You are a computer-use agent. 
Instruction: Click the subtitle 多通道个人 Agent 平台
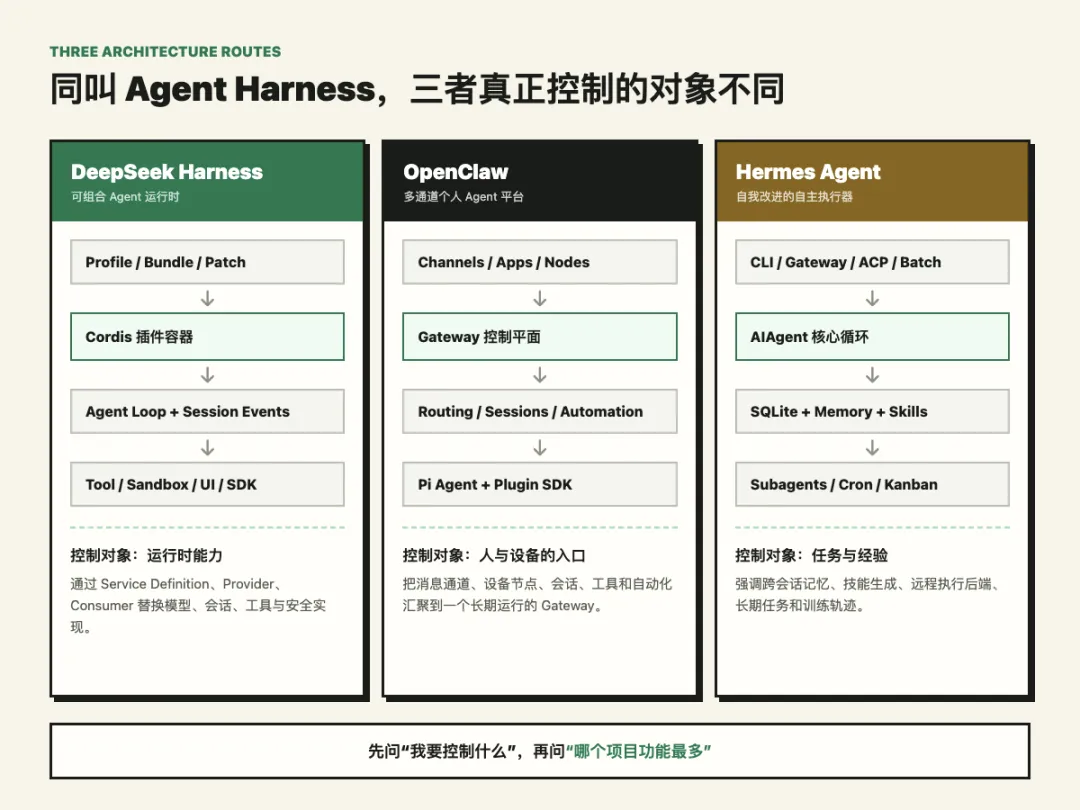point(464,197)
